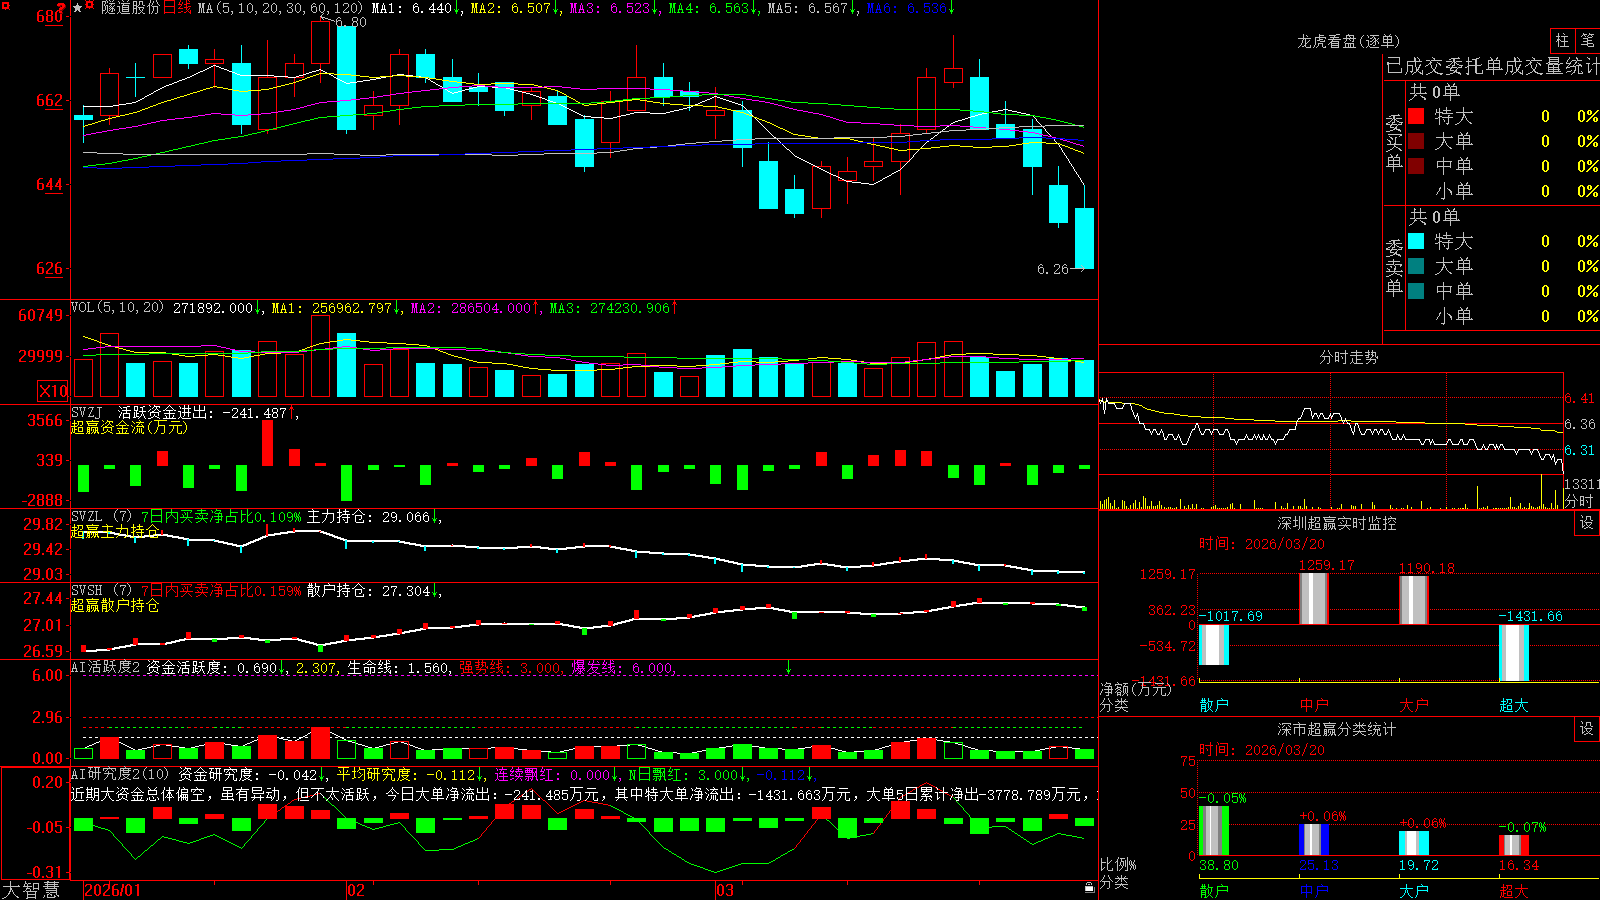The height and width of the screenshot is (900, 1600).
Task: Click cyan 特大 swatch in 委卖单
Action: 1416,241
